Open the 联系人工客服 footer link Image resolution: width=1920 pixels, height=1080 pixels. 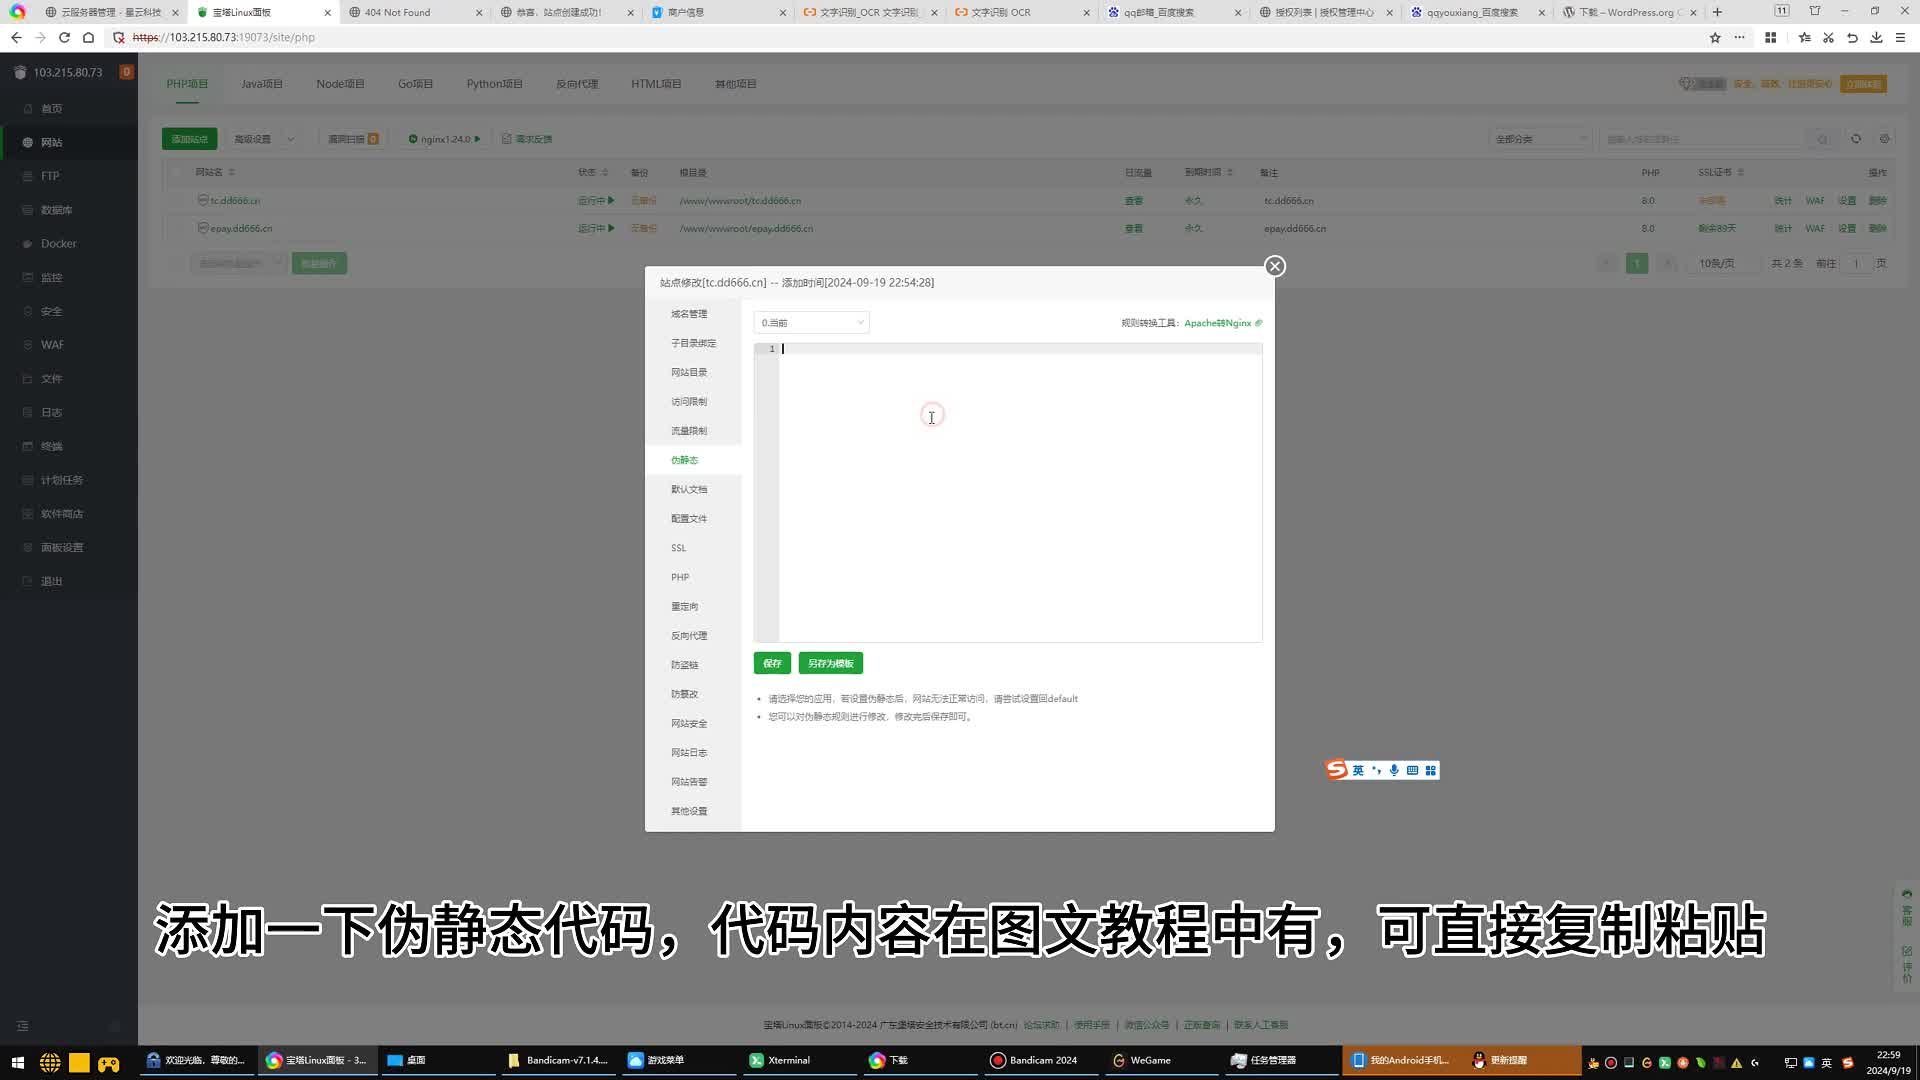(x=1261, y=1025)
